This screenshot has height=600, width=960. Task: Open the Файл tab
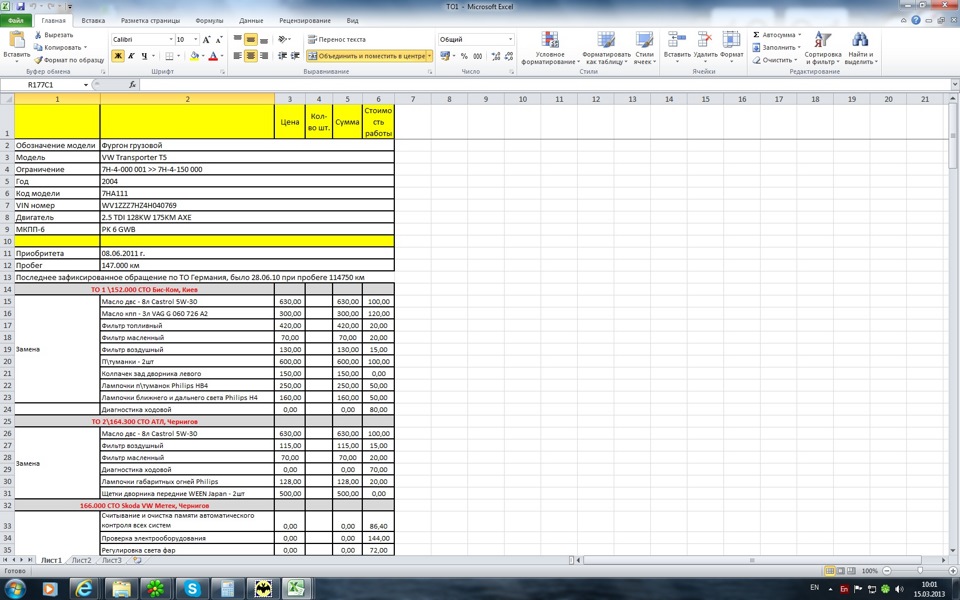point(17,20)
